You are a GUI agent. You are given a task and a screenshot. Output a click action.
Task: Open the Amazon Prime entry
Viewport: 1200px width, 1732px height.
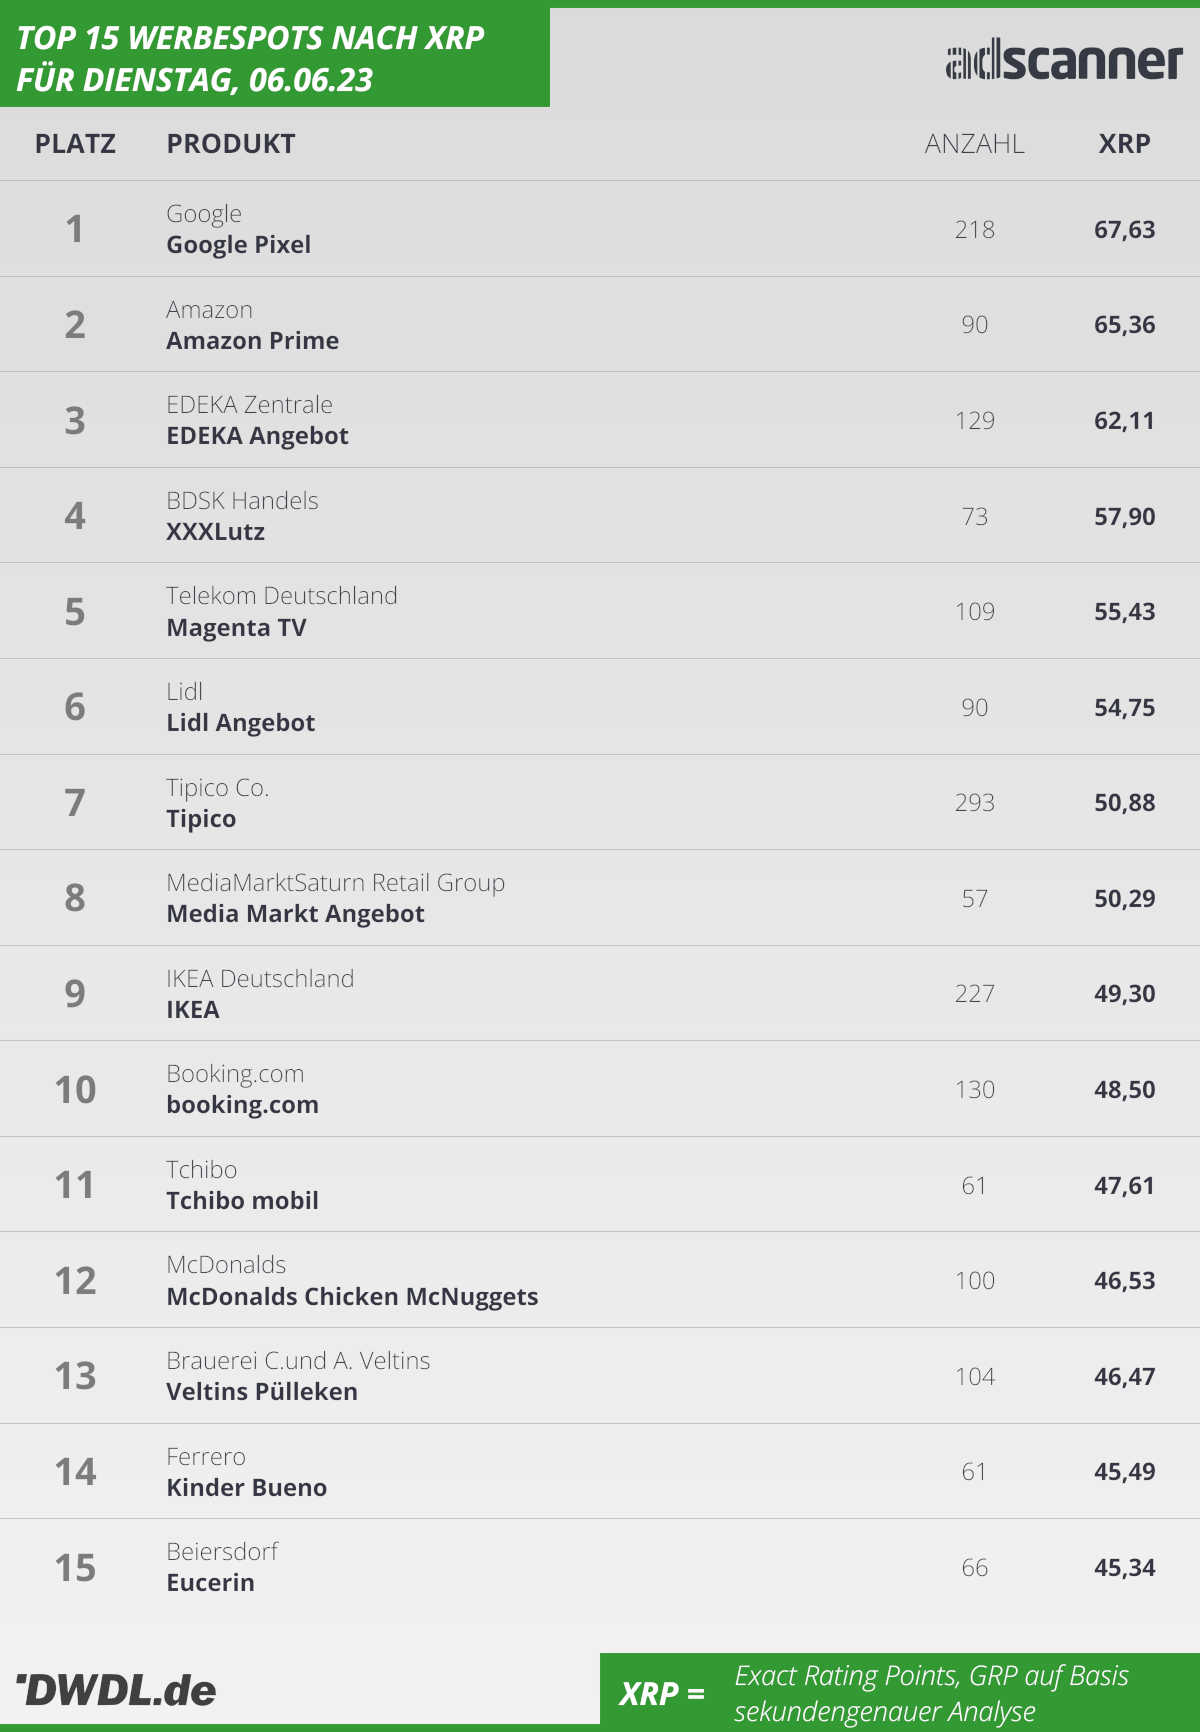600,325
